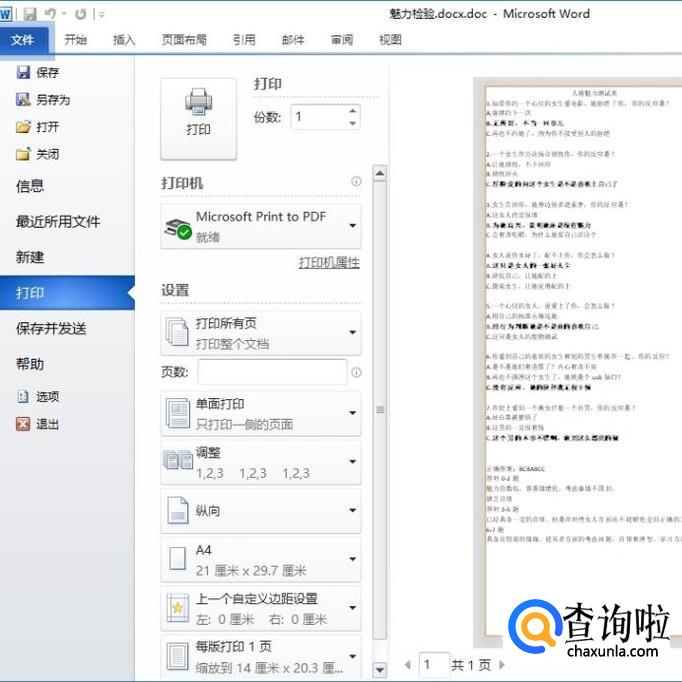The image size is (682, 682).
Task: Select 打印 in the backstage menu
Action: (x=67, y=293)
